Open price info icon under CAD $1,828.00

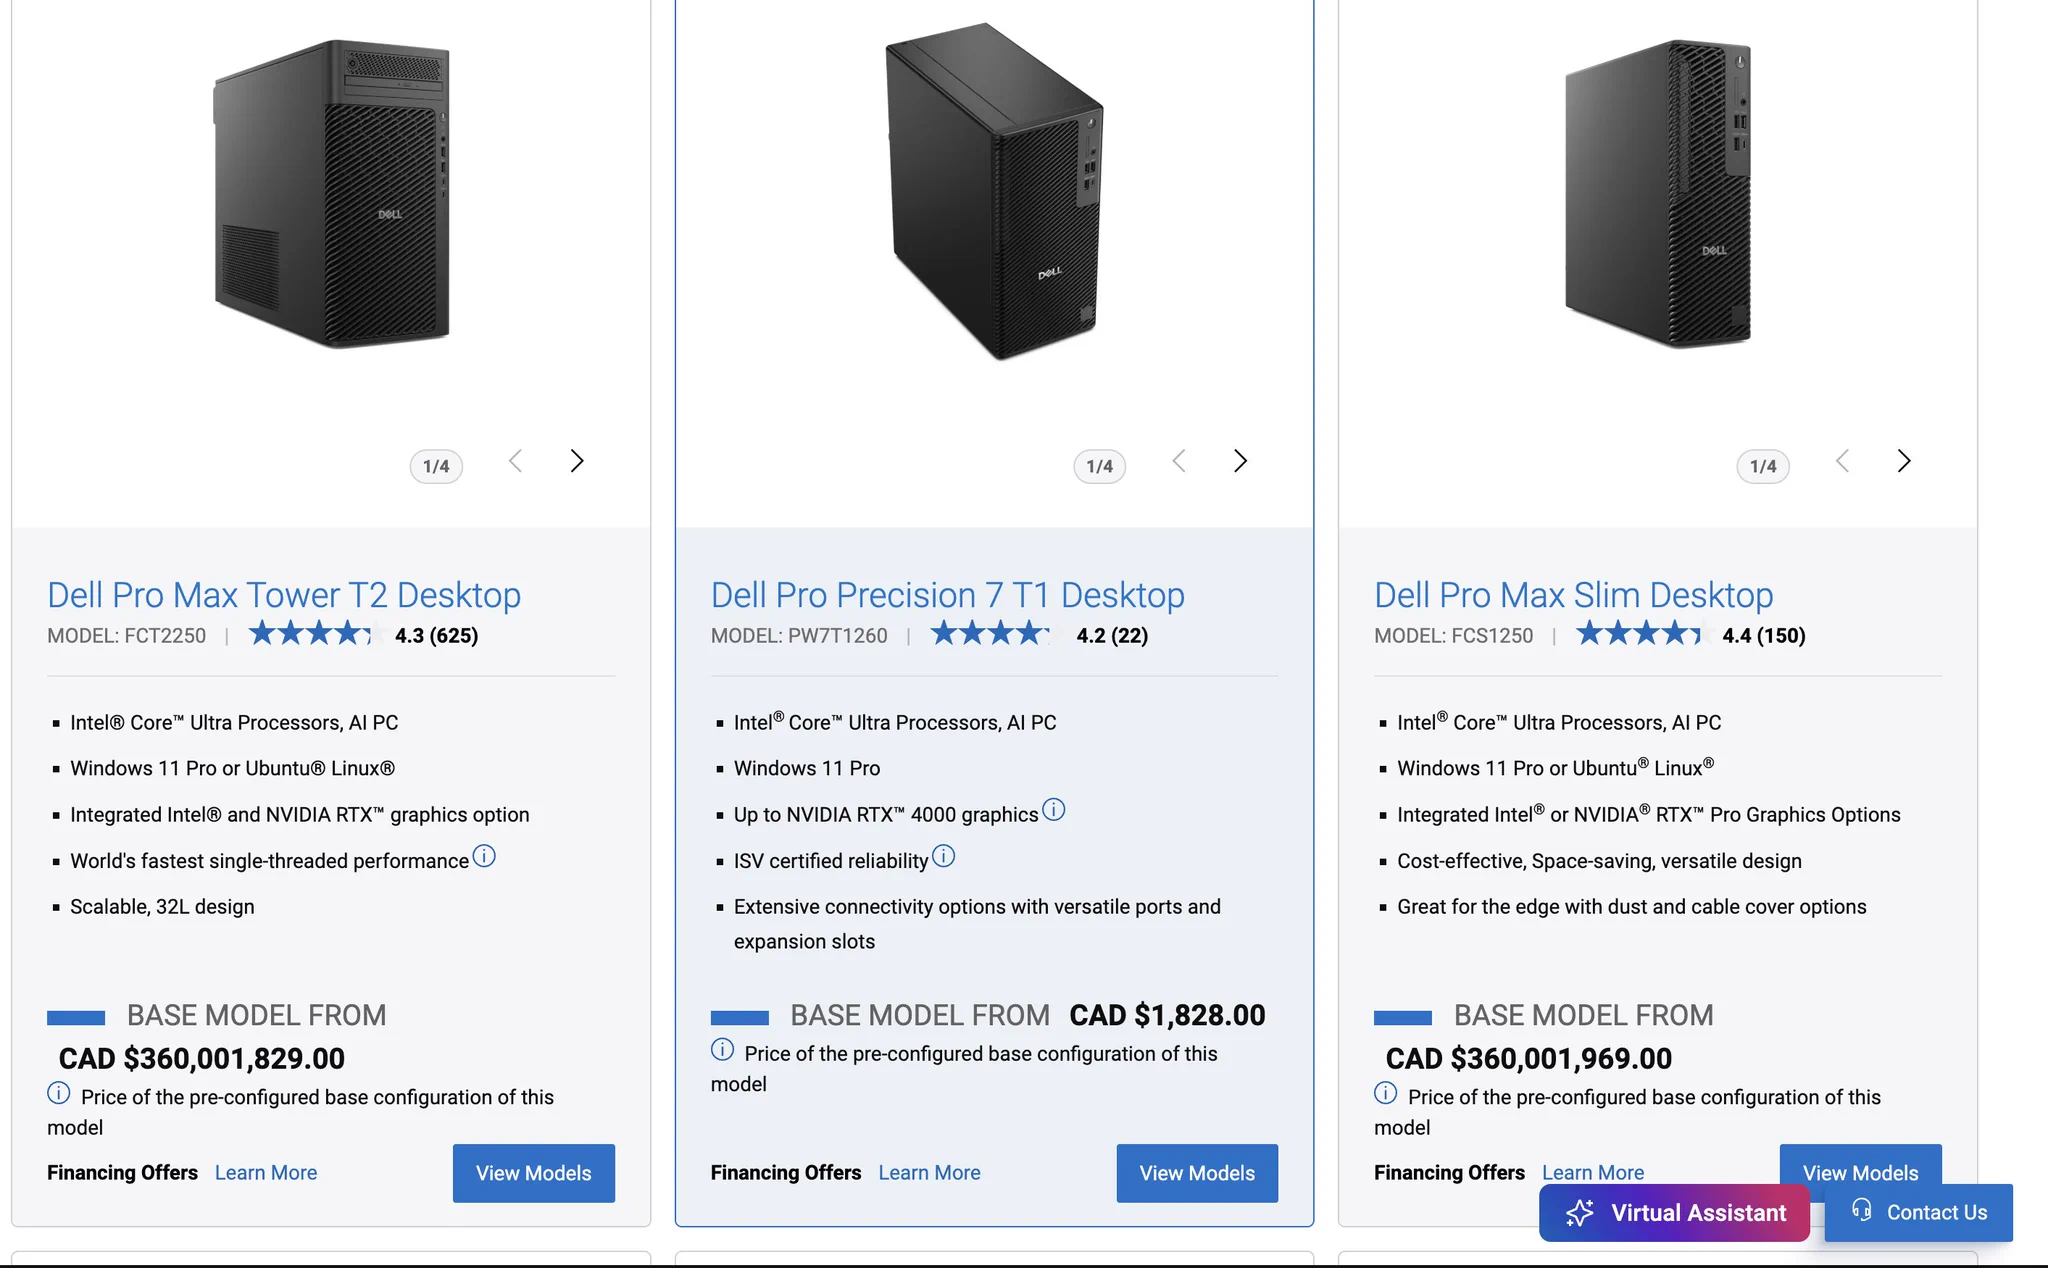point(722,1050)
